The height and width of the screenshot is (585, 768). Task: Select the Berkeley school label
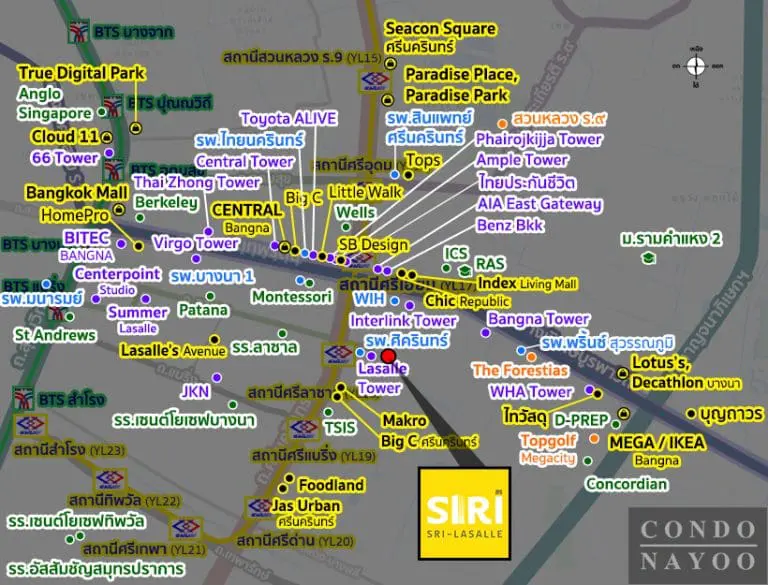[167, 202]
